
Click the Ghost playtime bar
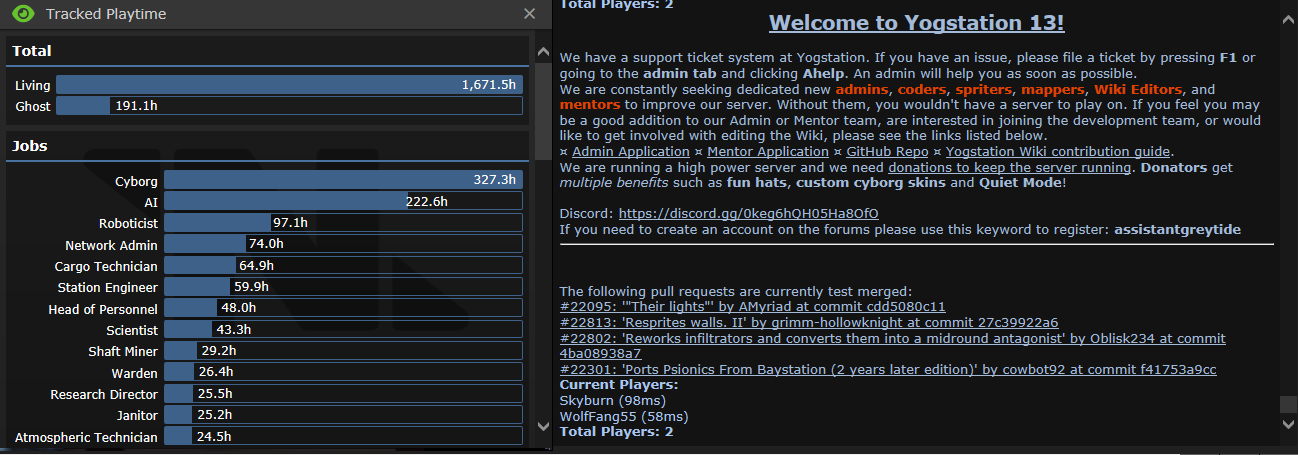[289, 106]
